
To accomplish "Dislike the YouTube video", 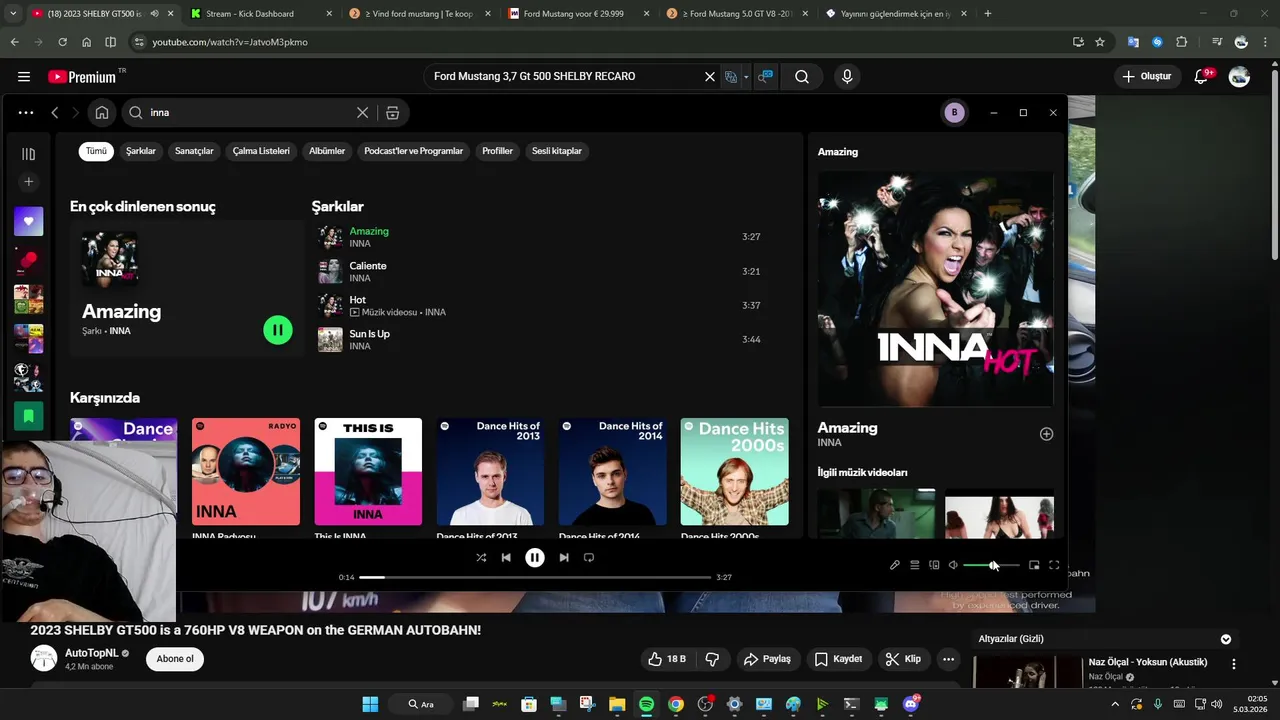I will pos(713,659).
